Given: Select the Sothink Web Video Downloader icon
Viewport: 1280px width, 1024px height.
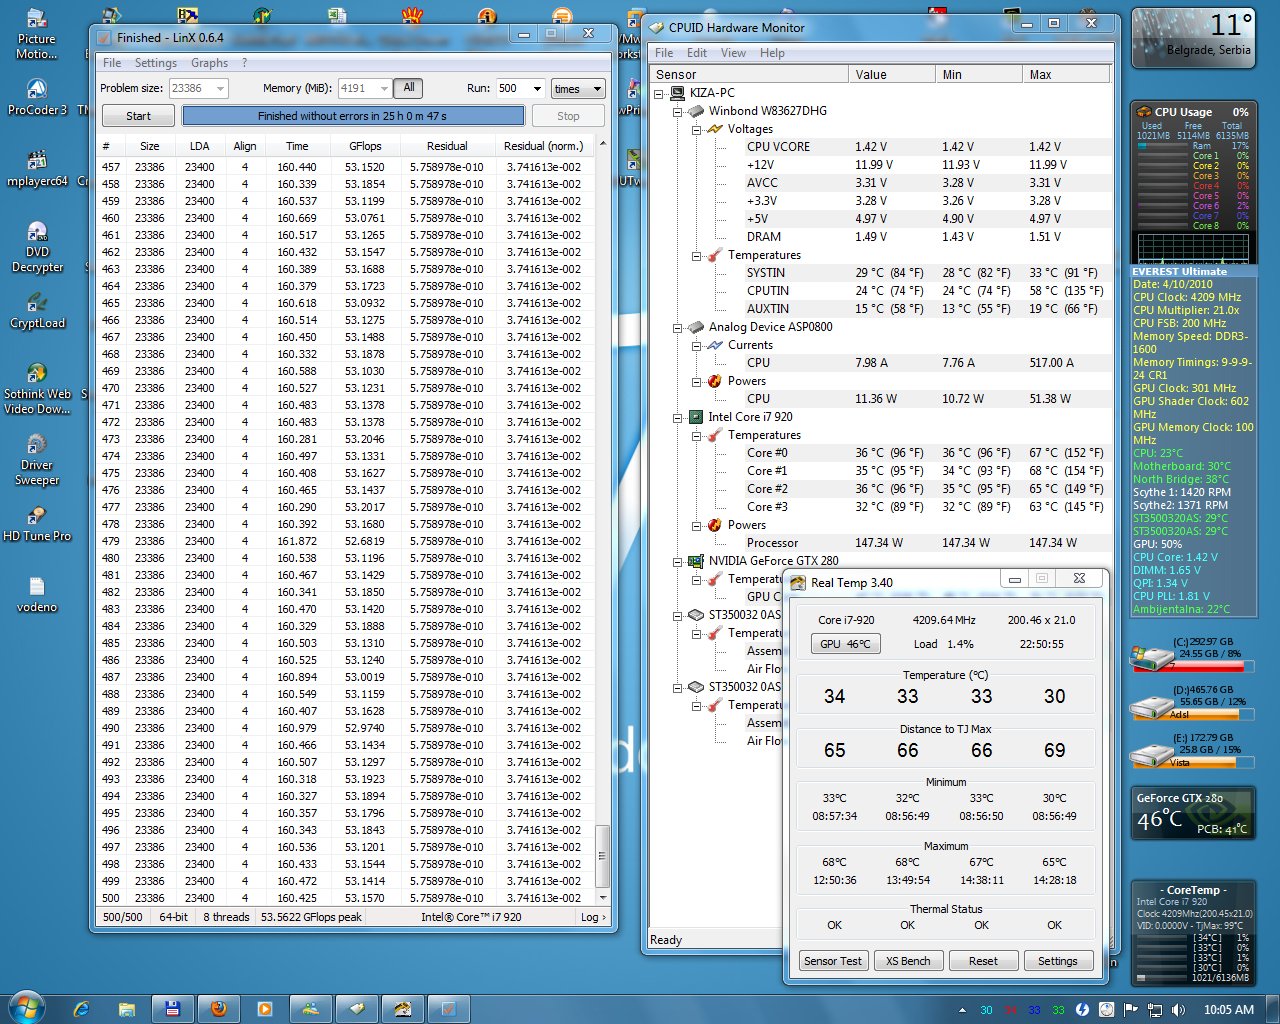Looking at the screenshot, I should pyautogui.click(x=37, y=389).
